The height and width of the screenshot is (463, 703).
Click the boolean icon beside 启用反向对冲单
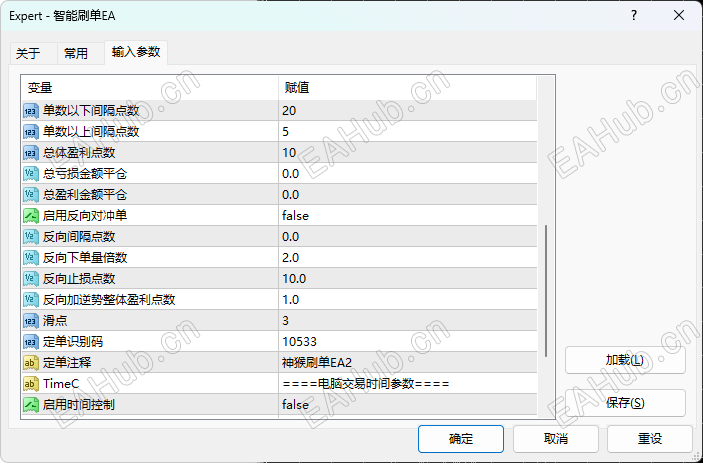[x=31, y=216]
